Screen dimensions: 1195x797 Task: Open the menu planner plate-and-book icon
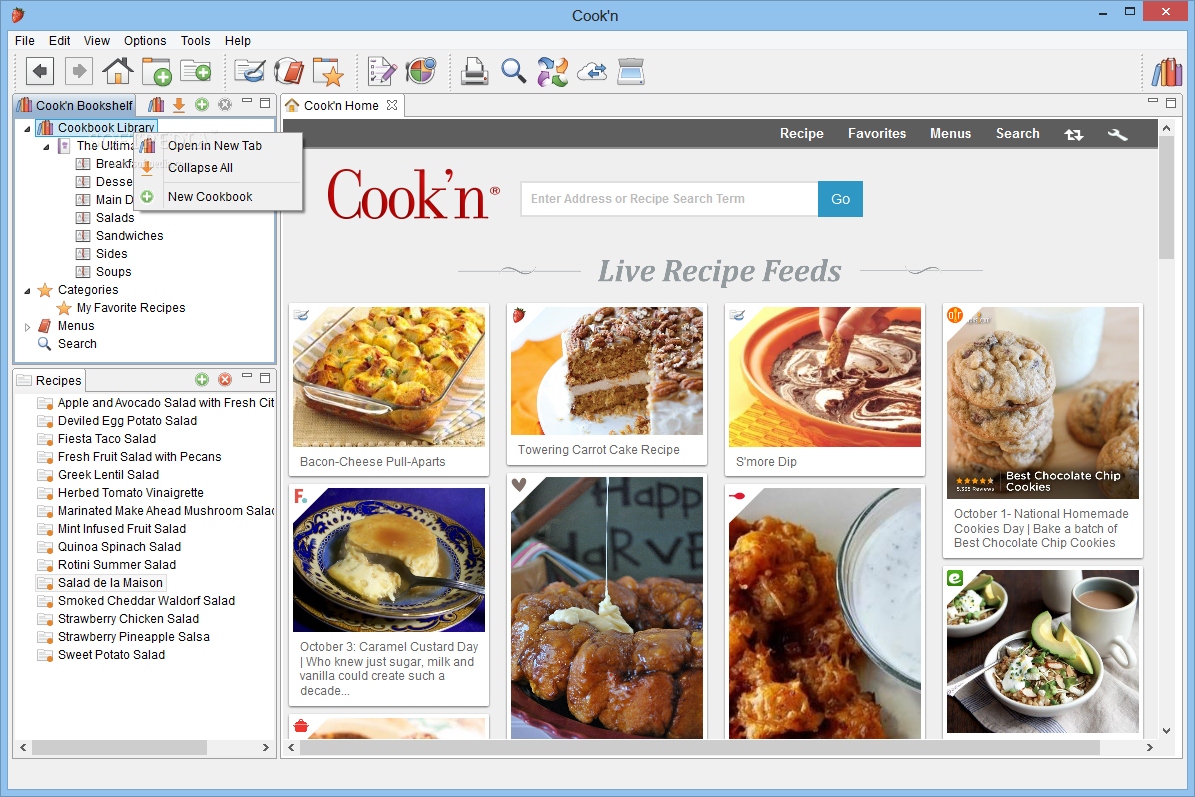[289, 72]
